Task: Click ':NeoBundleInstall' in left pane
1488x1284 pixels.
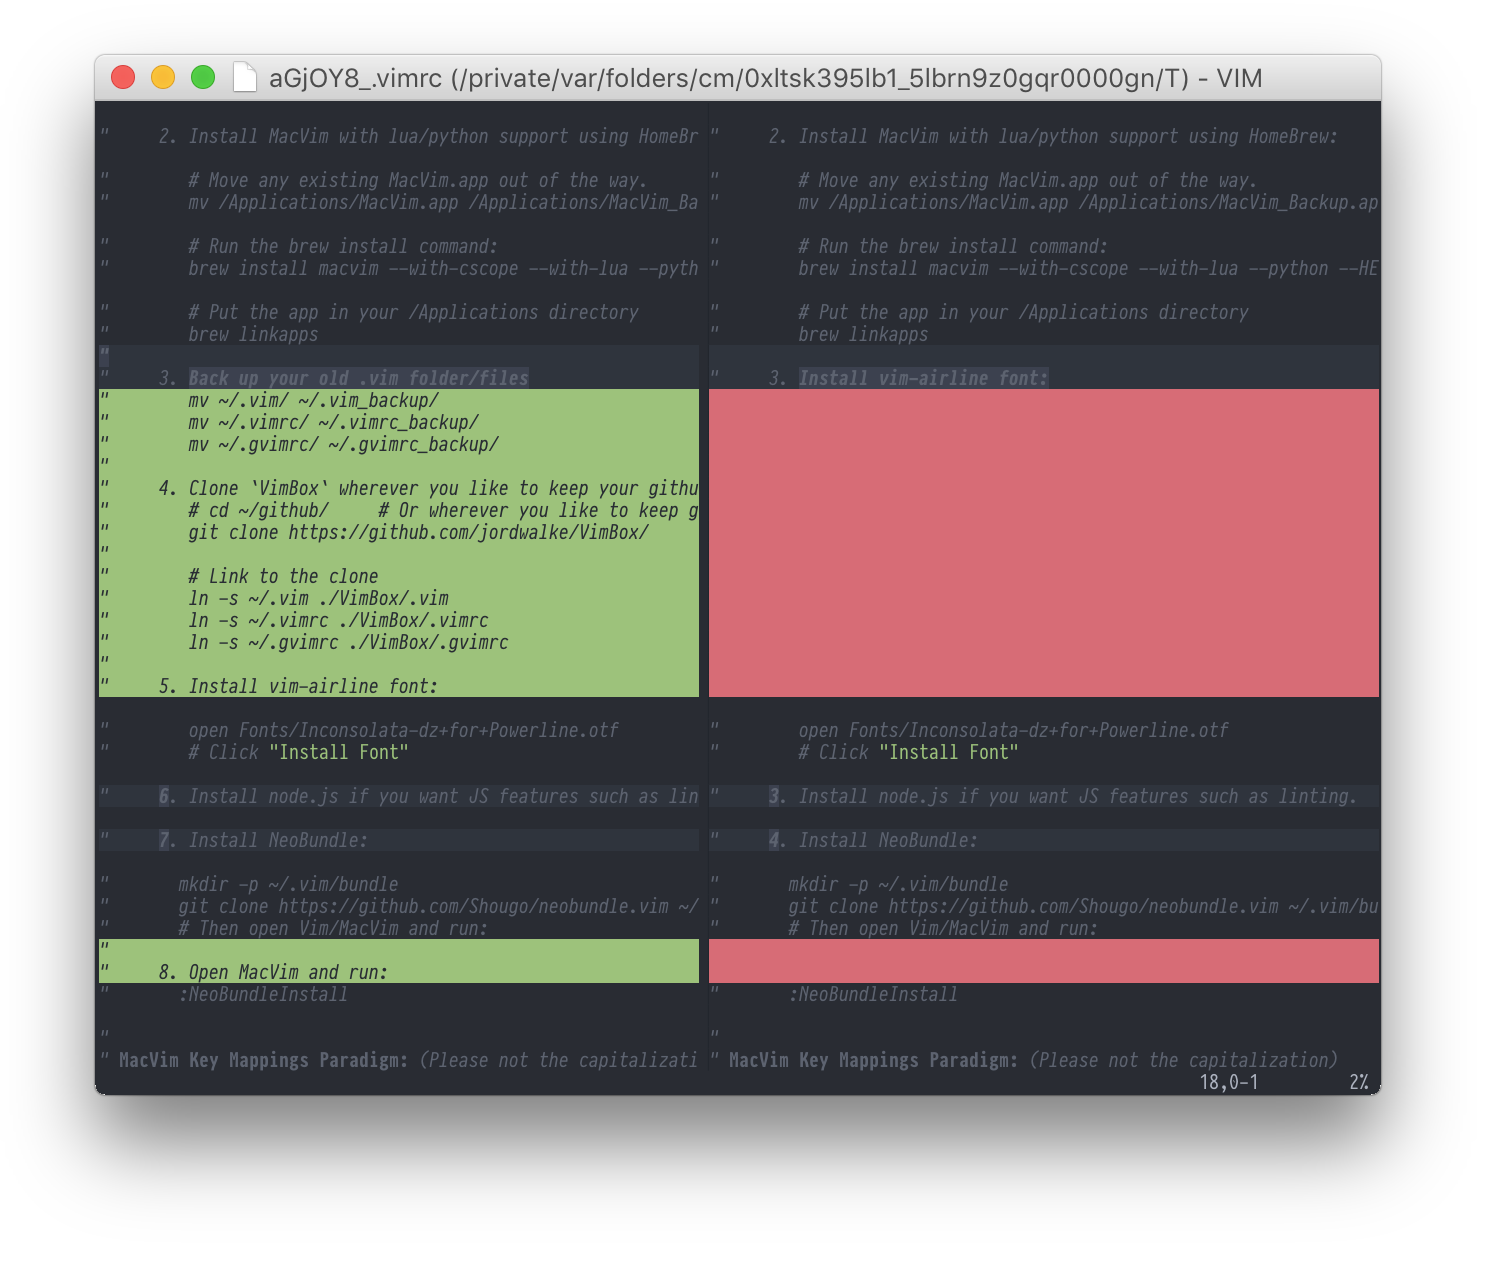Action: (263, 994)
